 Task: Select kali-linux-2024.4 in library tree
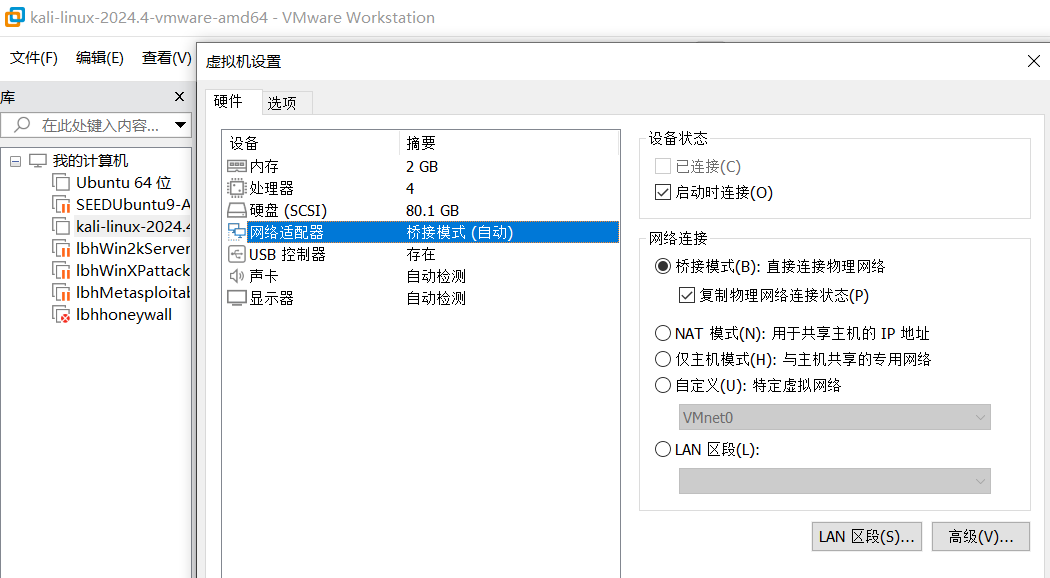(133, 226)
